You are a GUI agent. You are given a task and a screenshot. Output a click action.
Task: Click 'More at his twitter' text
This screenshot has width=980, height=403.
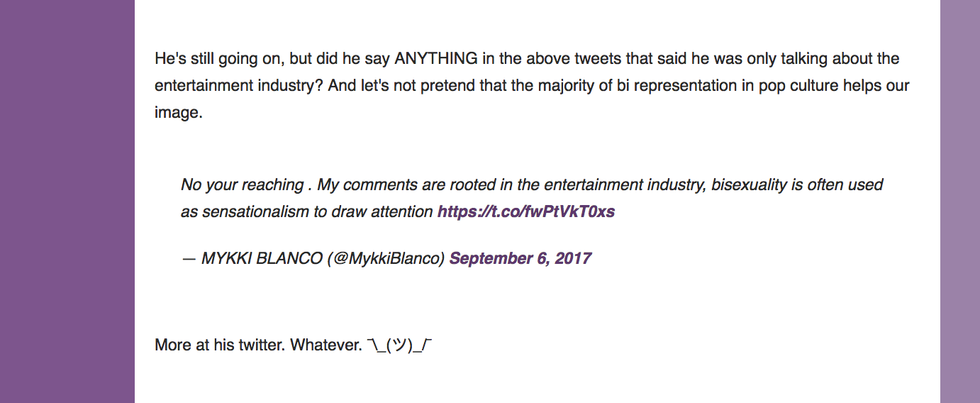coord(220,346)
